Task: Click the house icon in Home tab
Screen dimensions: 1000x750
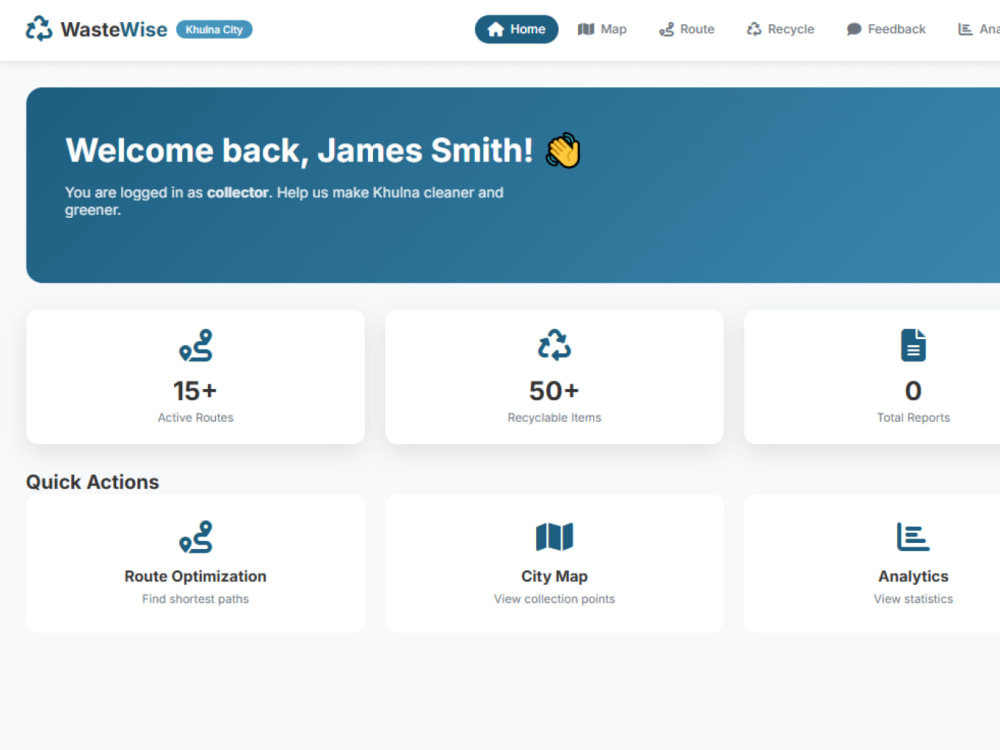Action: [x=496, y=29]
